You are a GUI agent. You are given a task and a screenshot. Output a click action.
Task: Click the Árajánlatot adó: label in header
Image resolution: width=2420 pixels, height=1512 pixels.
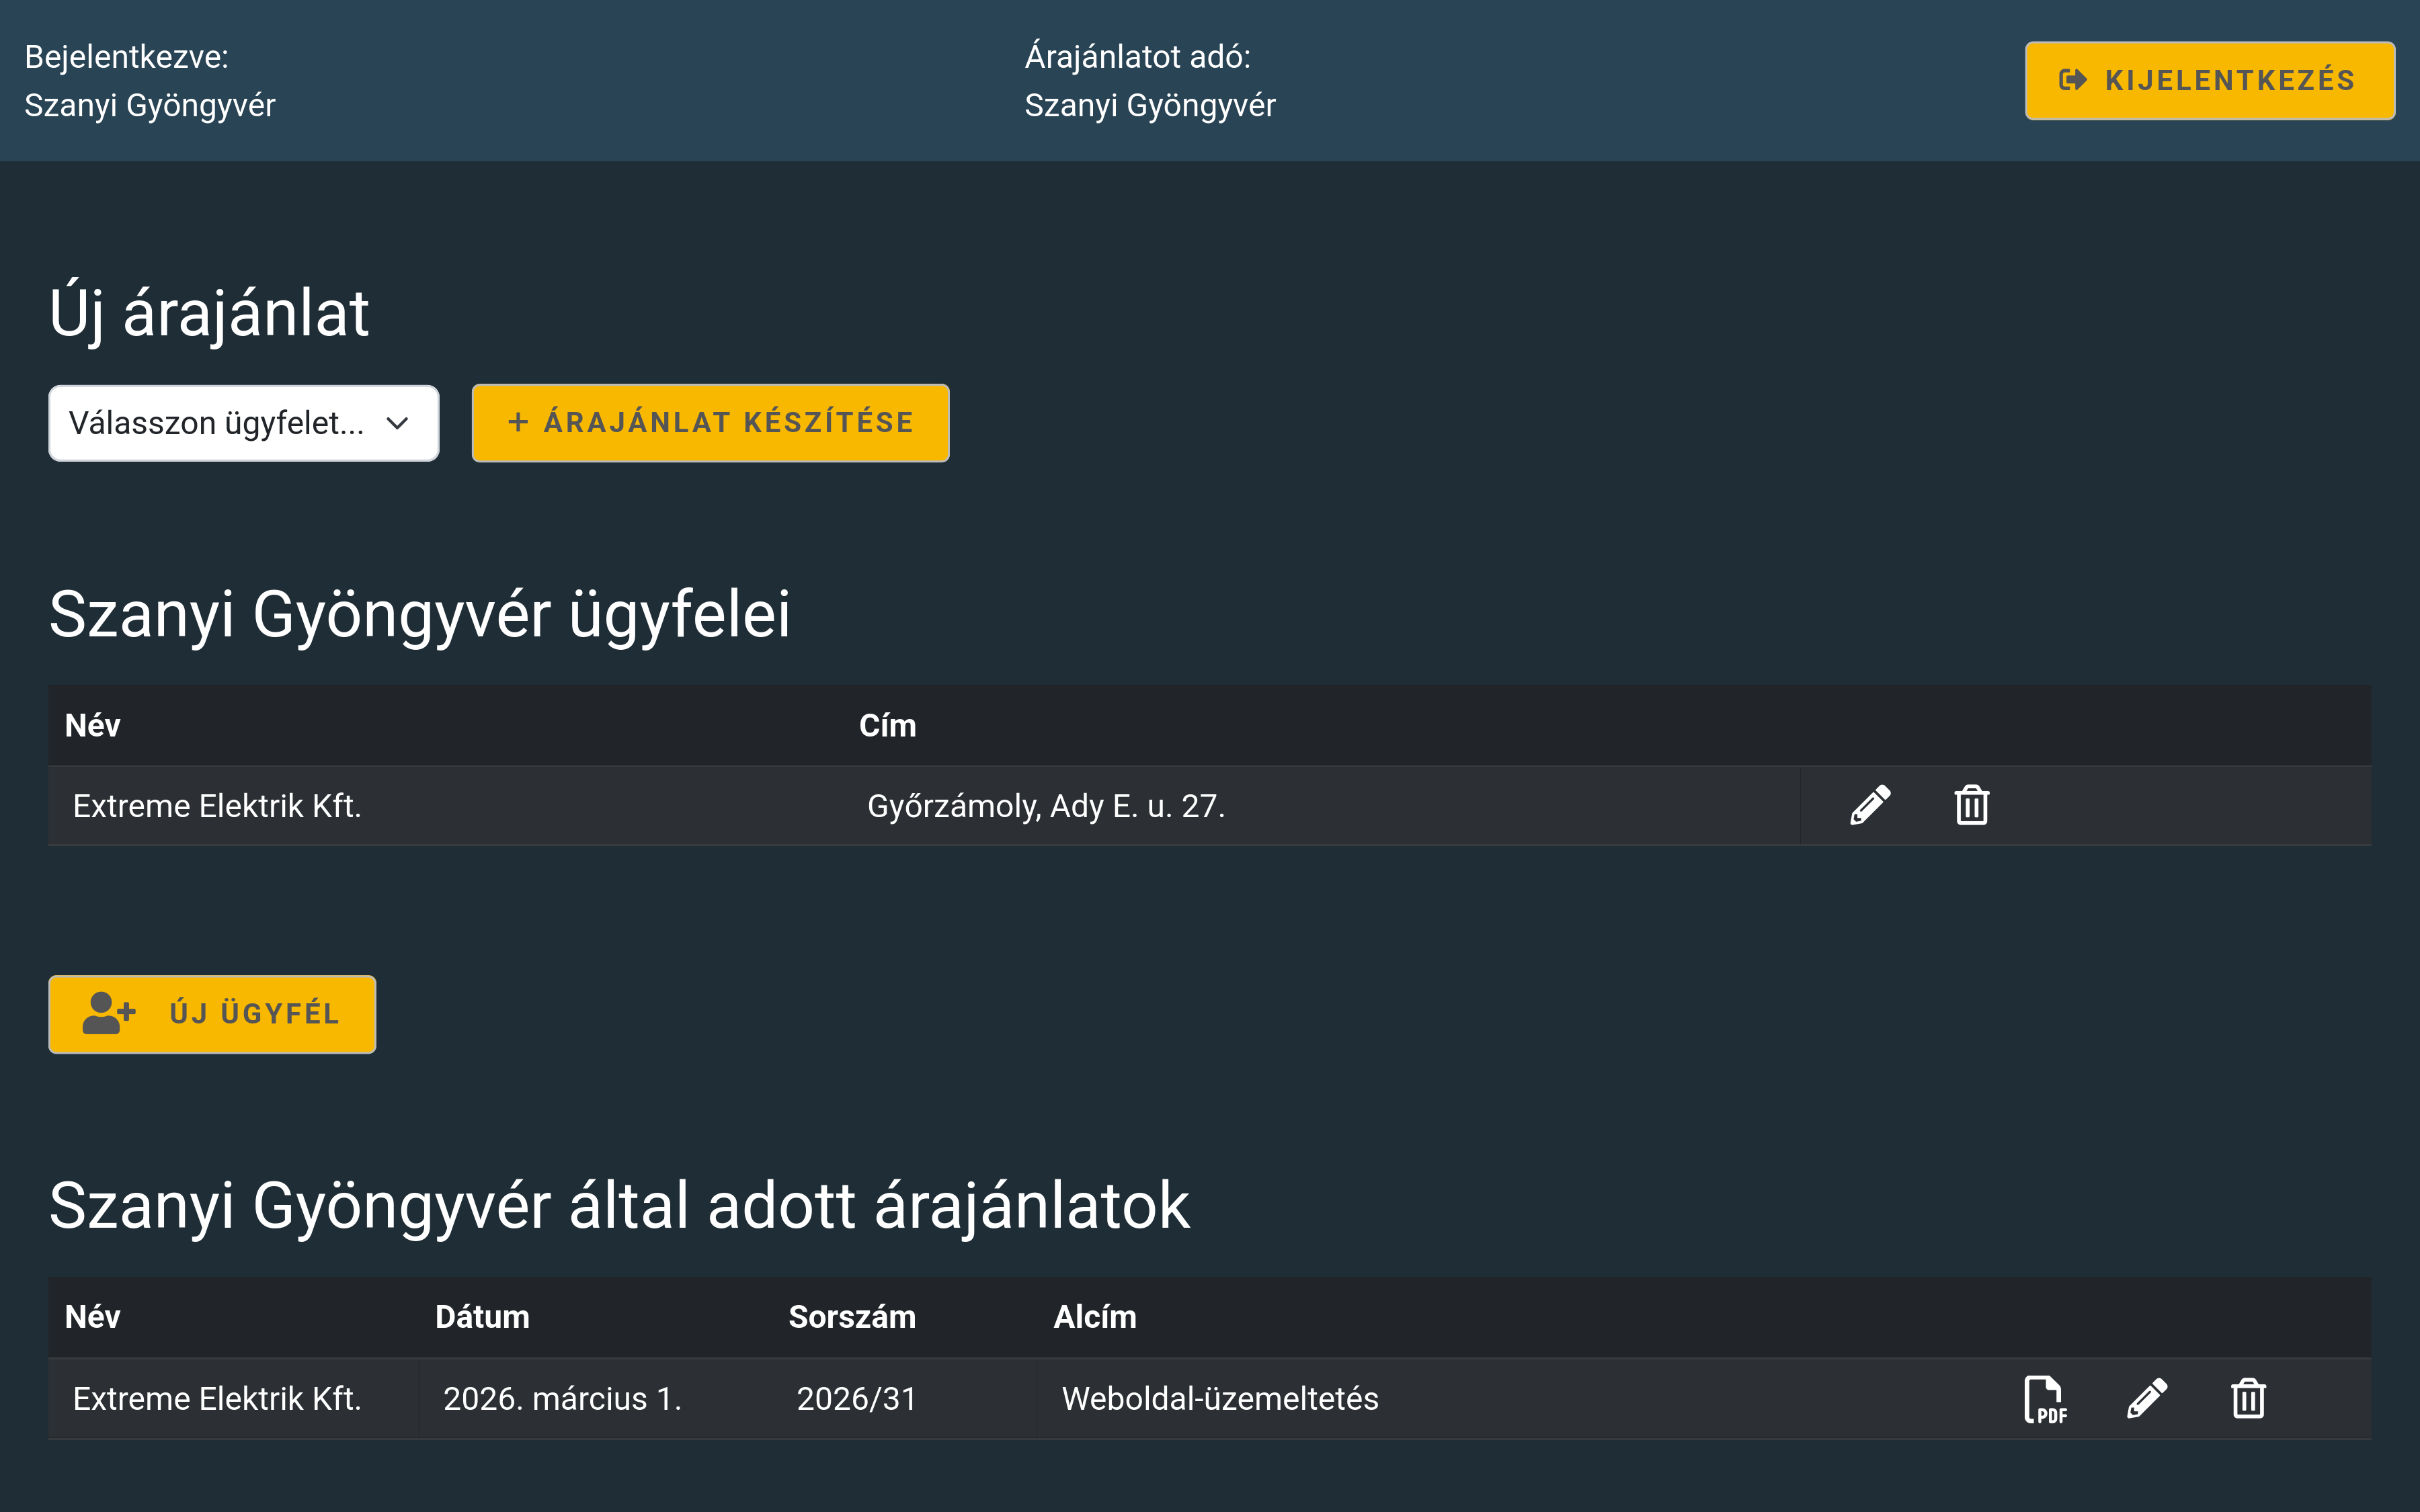pos(1138,57)
